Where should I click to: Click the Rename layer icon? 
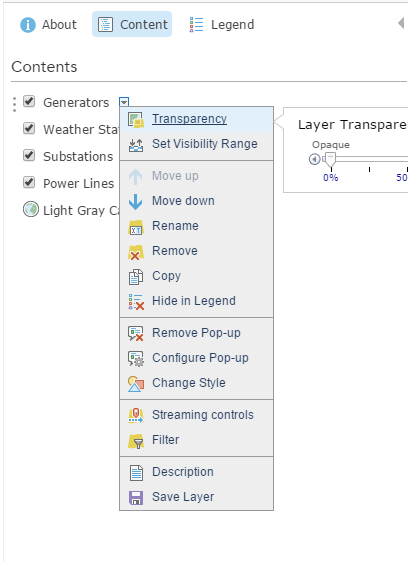click(136, 227)
